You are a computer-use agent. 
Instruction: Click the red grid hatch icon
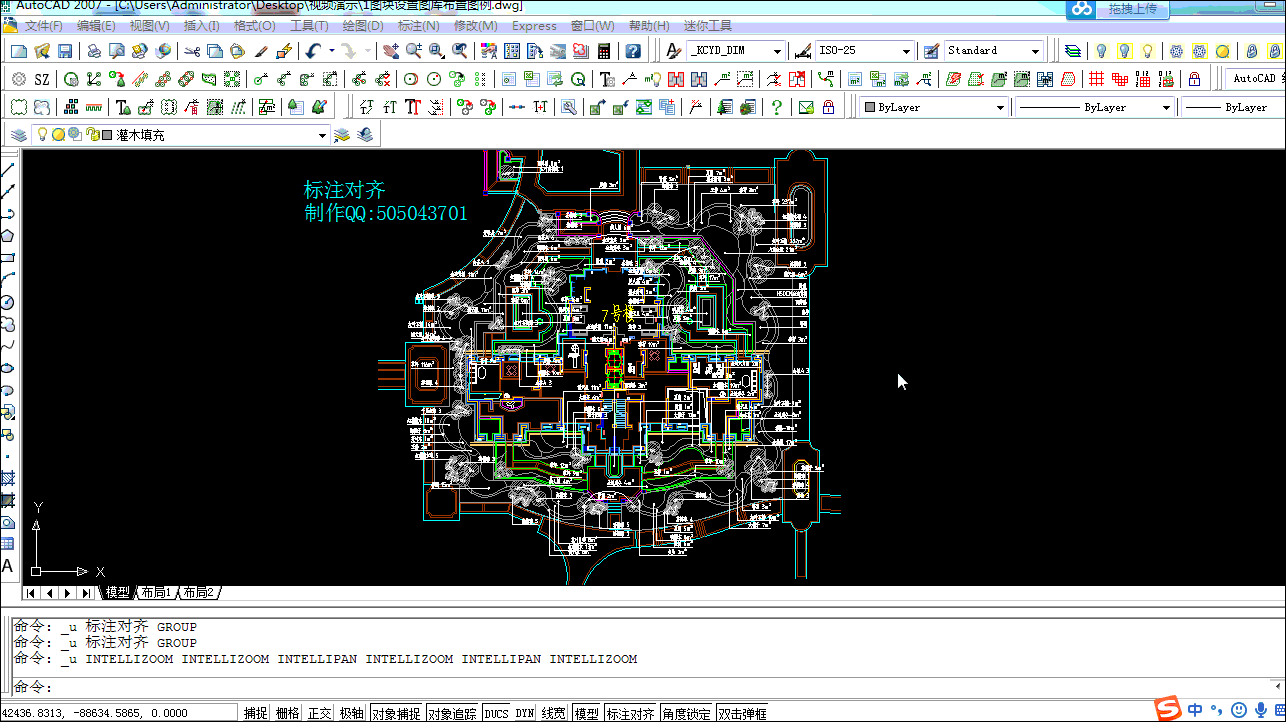1097,79
